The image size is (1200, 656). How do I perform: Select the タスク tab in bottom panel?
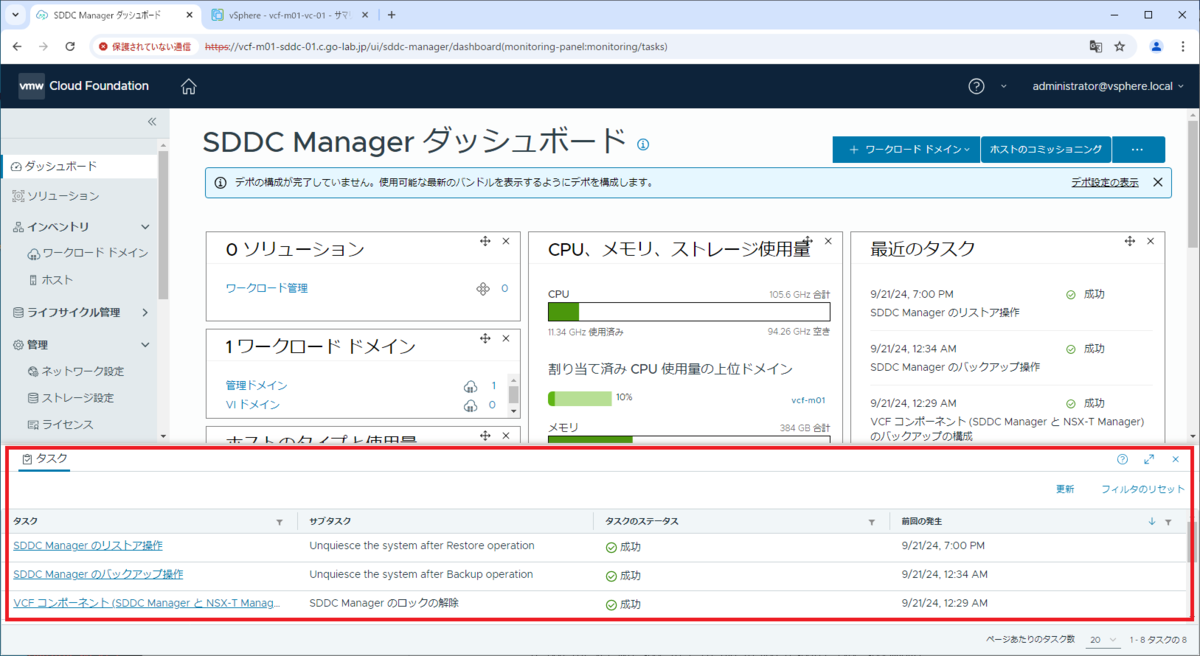click(45, 459)
